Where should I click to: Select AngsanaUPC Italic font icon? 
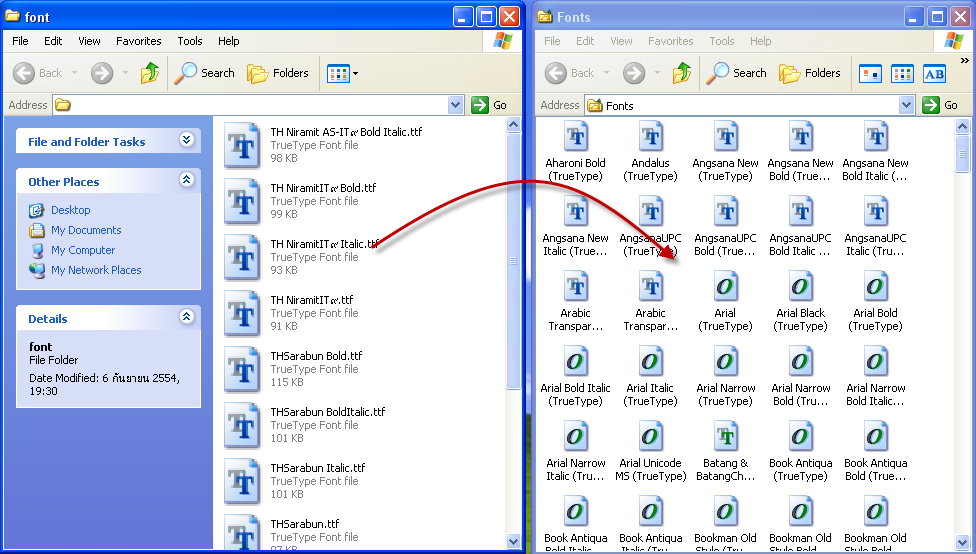[x=876, y=212]
